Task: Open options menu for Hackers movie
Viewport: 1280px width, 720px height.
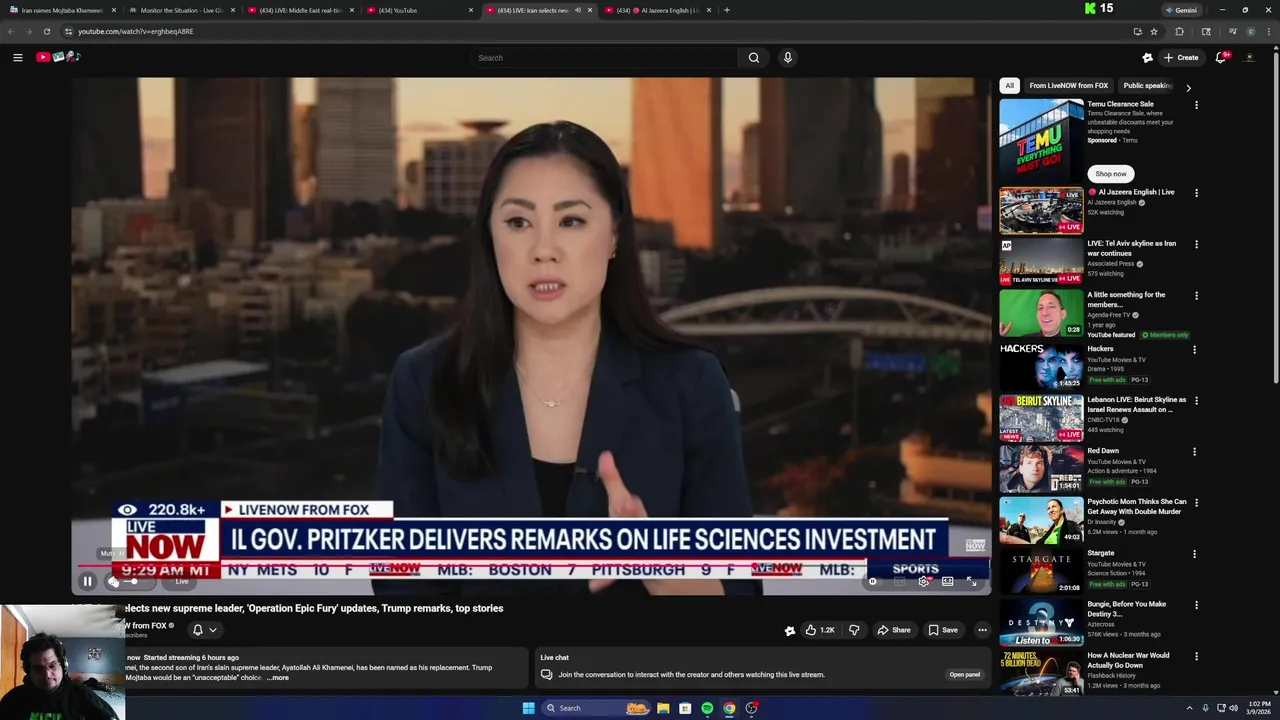Action: click(1194, 350)
